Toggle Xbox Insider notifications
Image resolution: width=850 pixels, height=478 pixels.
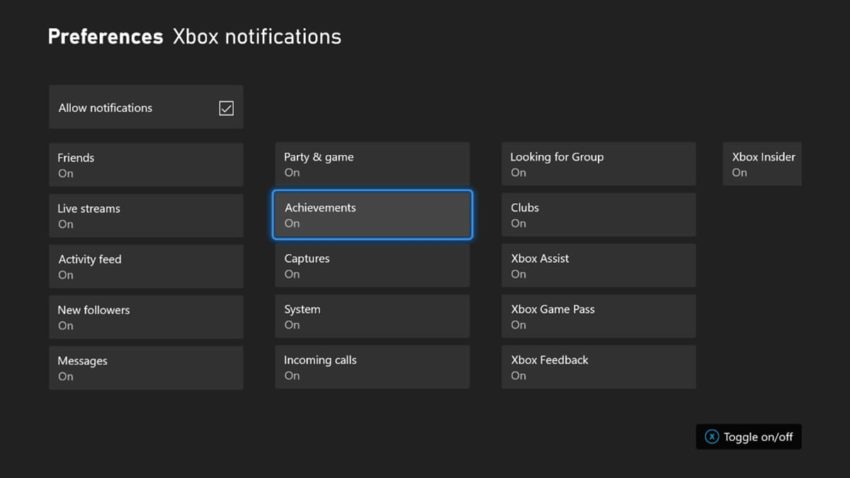[x=762, y=164]
